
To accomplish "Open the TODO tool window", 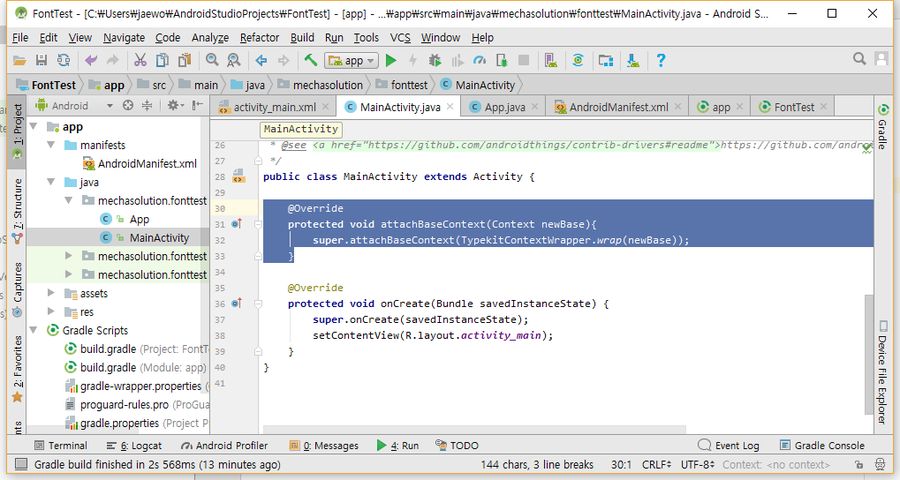I will click(x=457, y=446).
